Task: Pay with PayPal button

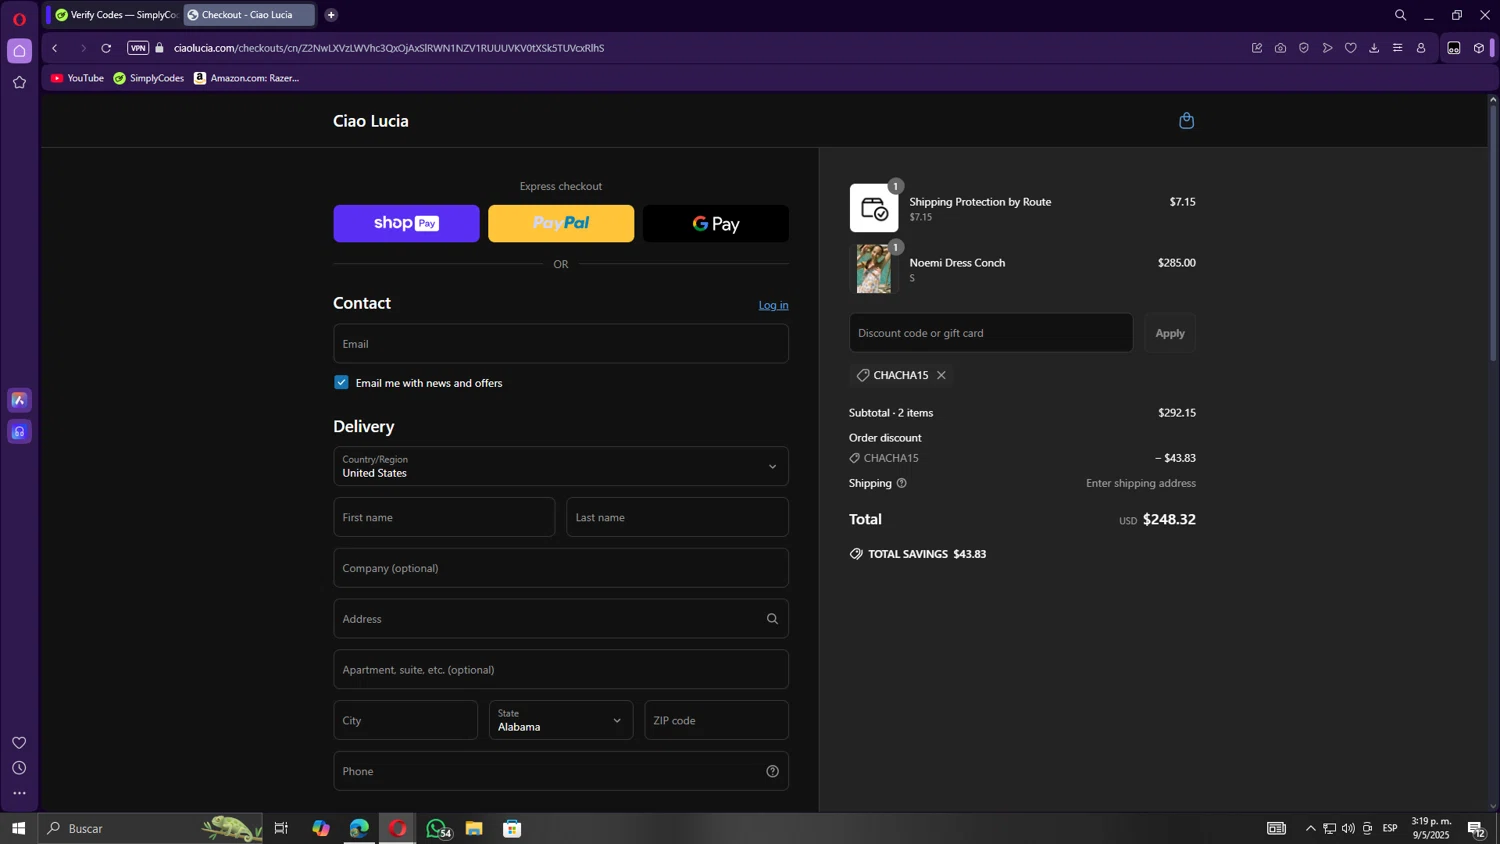Action: 561,223
